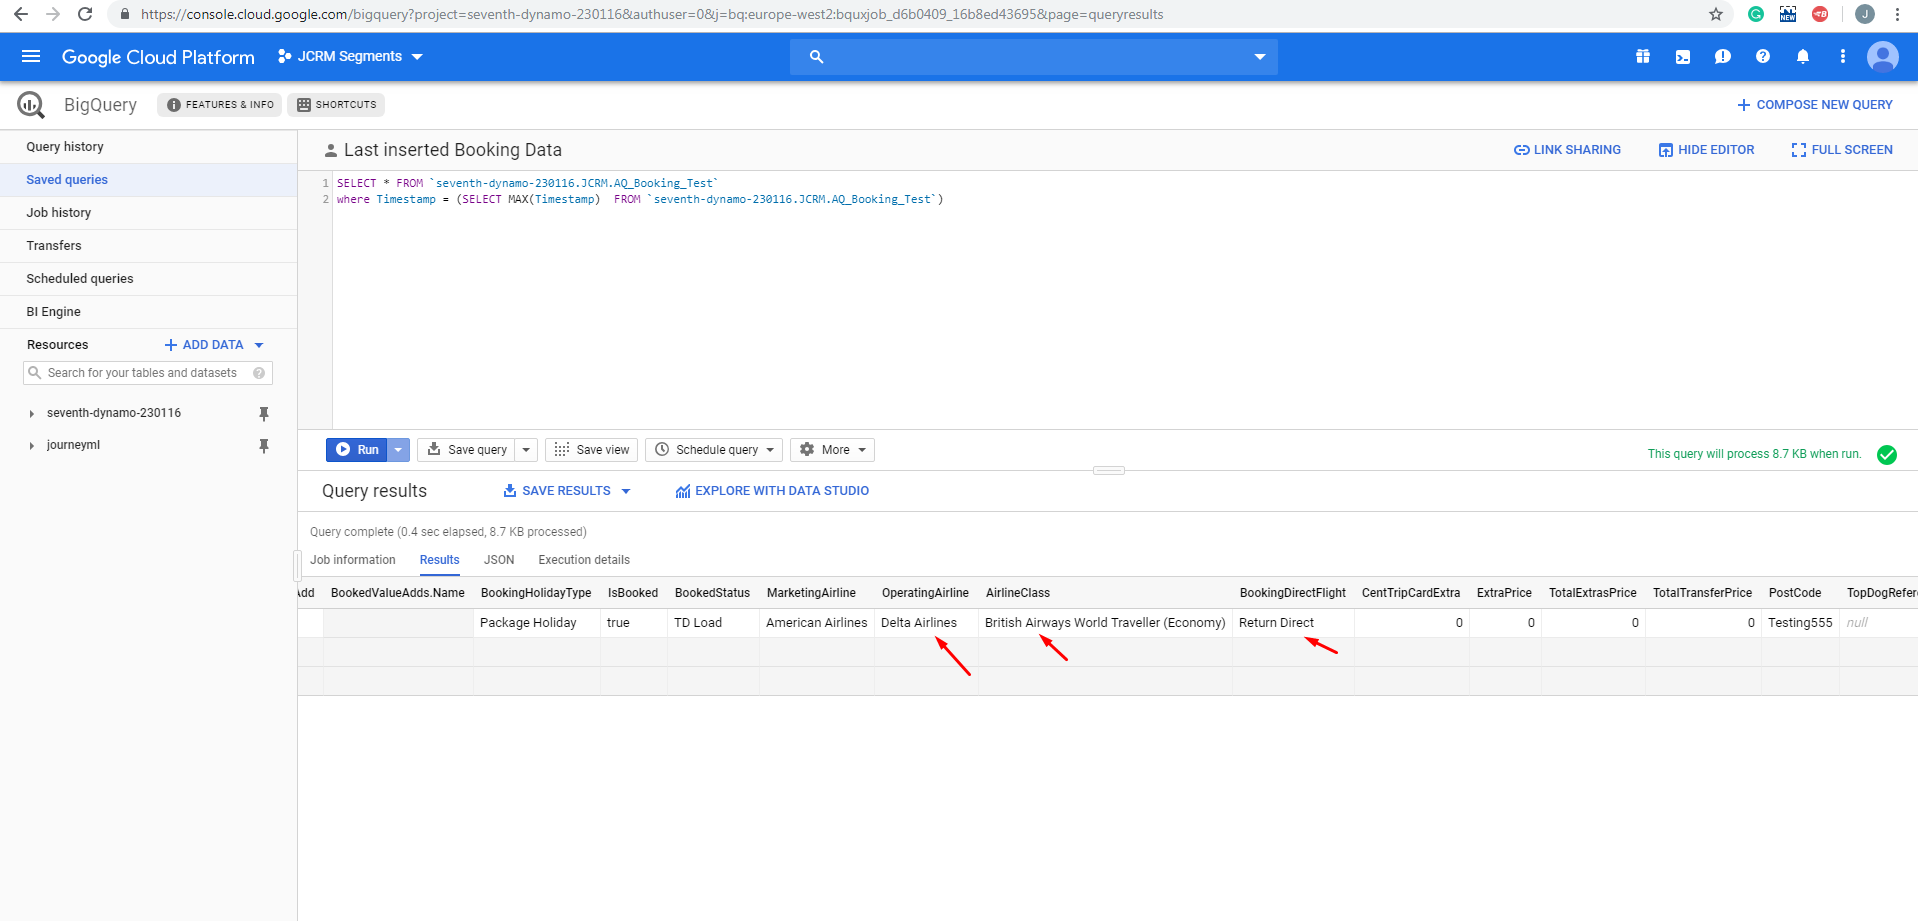This screenshot has width=1918, height=921.
Task: Click the help icon in resource search
Action: pyautogui.click(x=259, y=373)
